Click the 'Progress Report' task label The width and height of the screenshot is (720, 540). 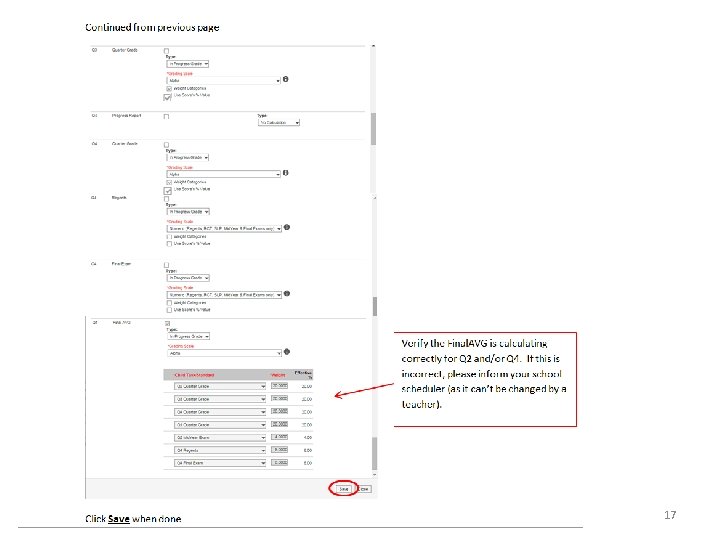tap(126, 116)
